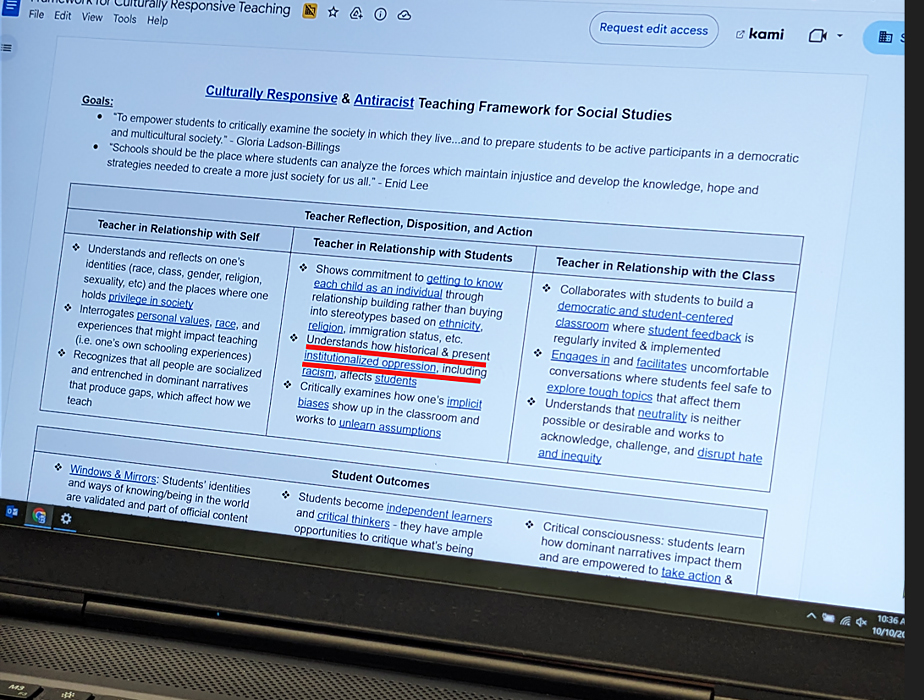Show the document outline sidebar
Image resolution: width=924 pixels, height=700 pixels.
tap(8, 47)
